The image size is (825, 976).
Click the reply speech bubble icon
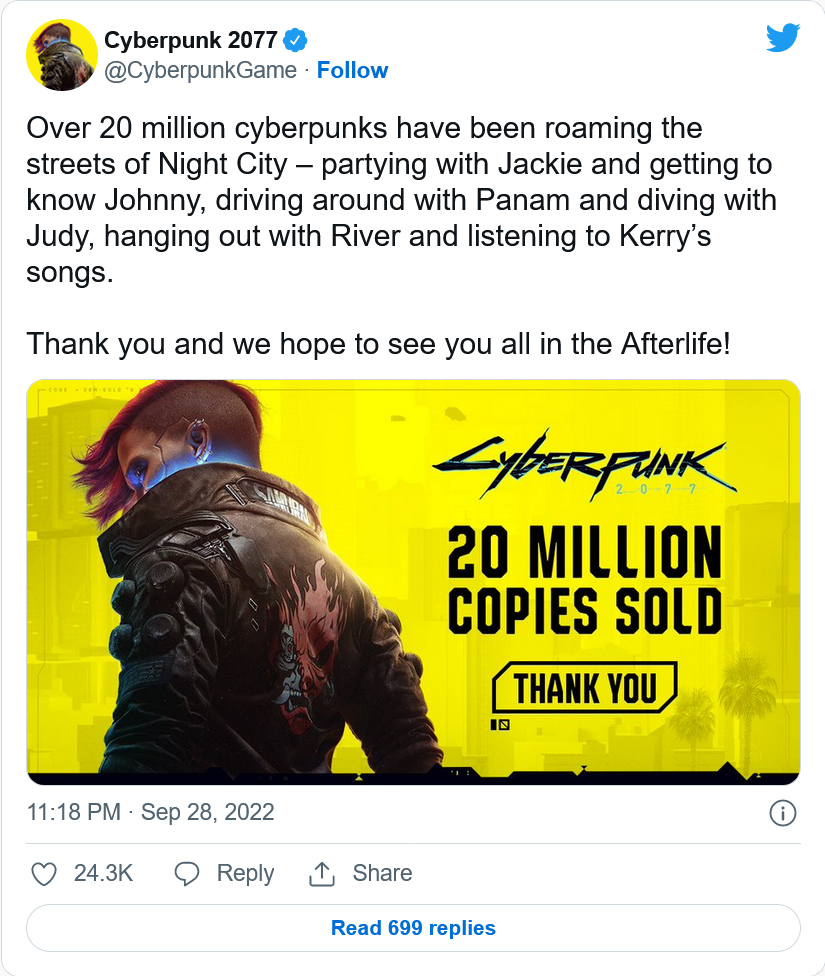point(187,873)
